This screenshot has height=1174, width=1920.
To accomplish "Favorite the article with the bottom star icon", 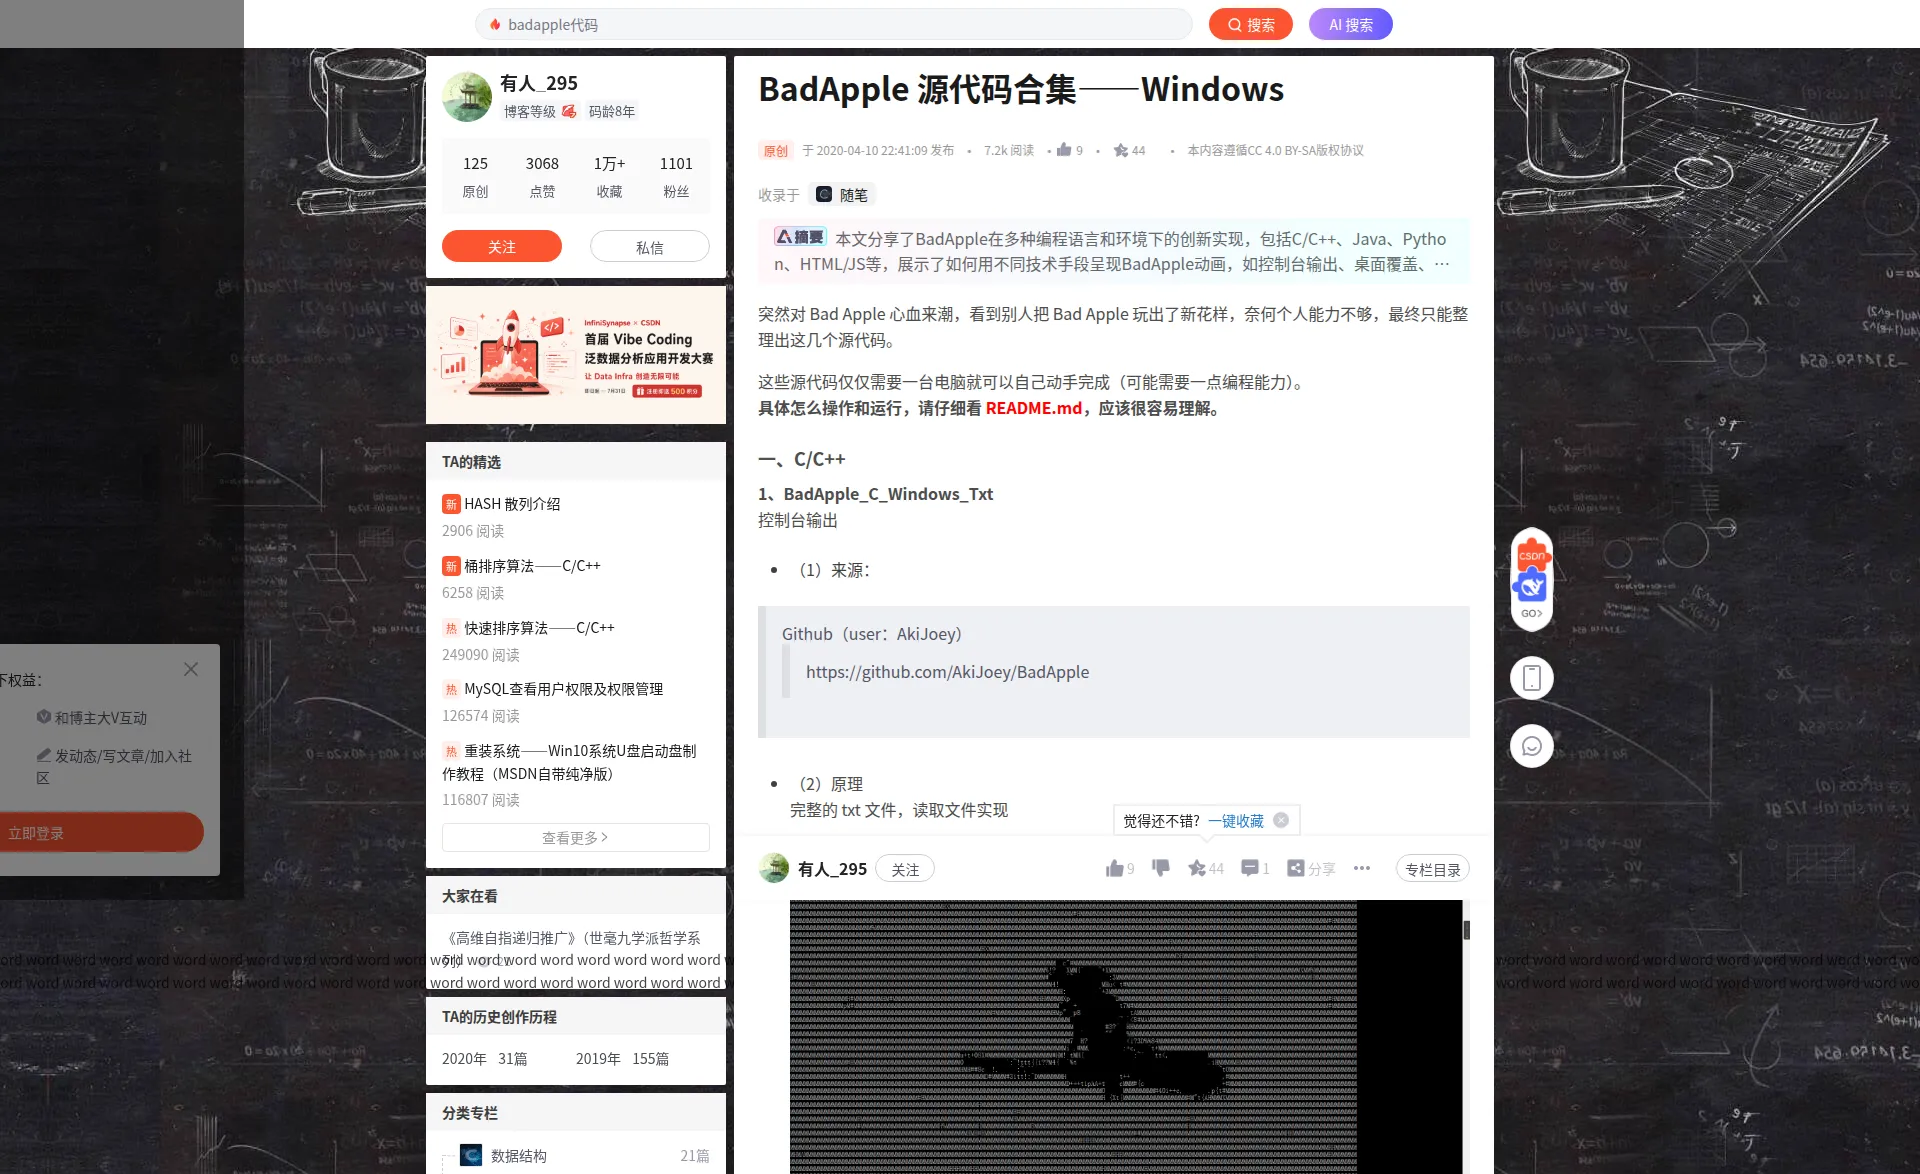I will pos(1196,868).
